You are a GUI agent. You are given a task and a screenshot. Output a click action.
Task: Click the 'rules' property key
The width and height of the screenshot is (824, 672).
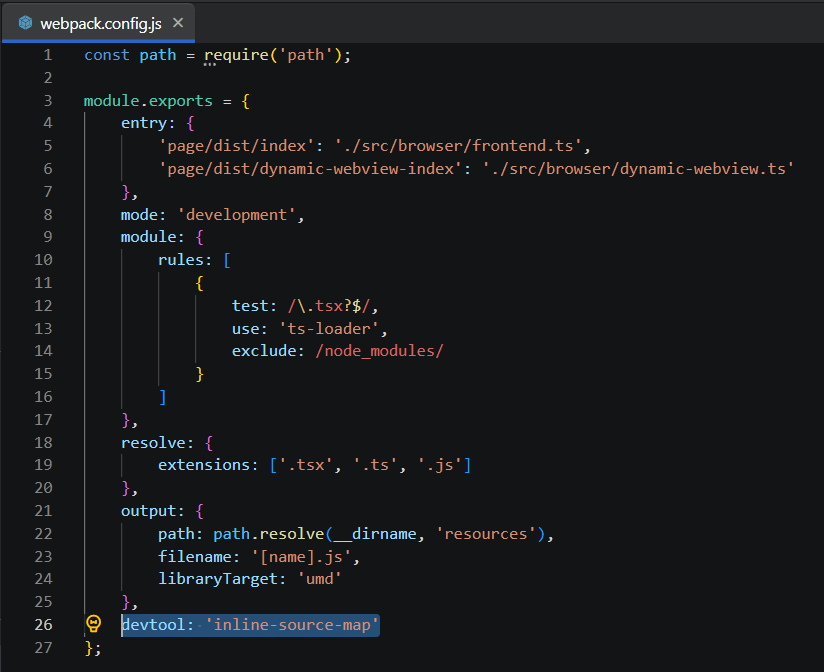point(181,260)
